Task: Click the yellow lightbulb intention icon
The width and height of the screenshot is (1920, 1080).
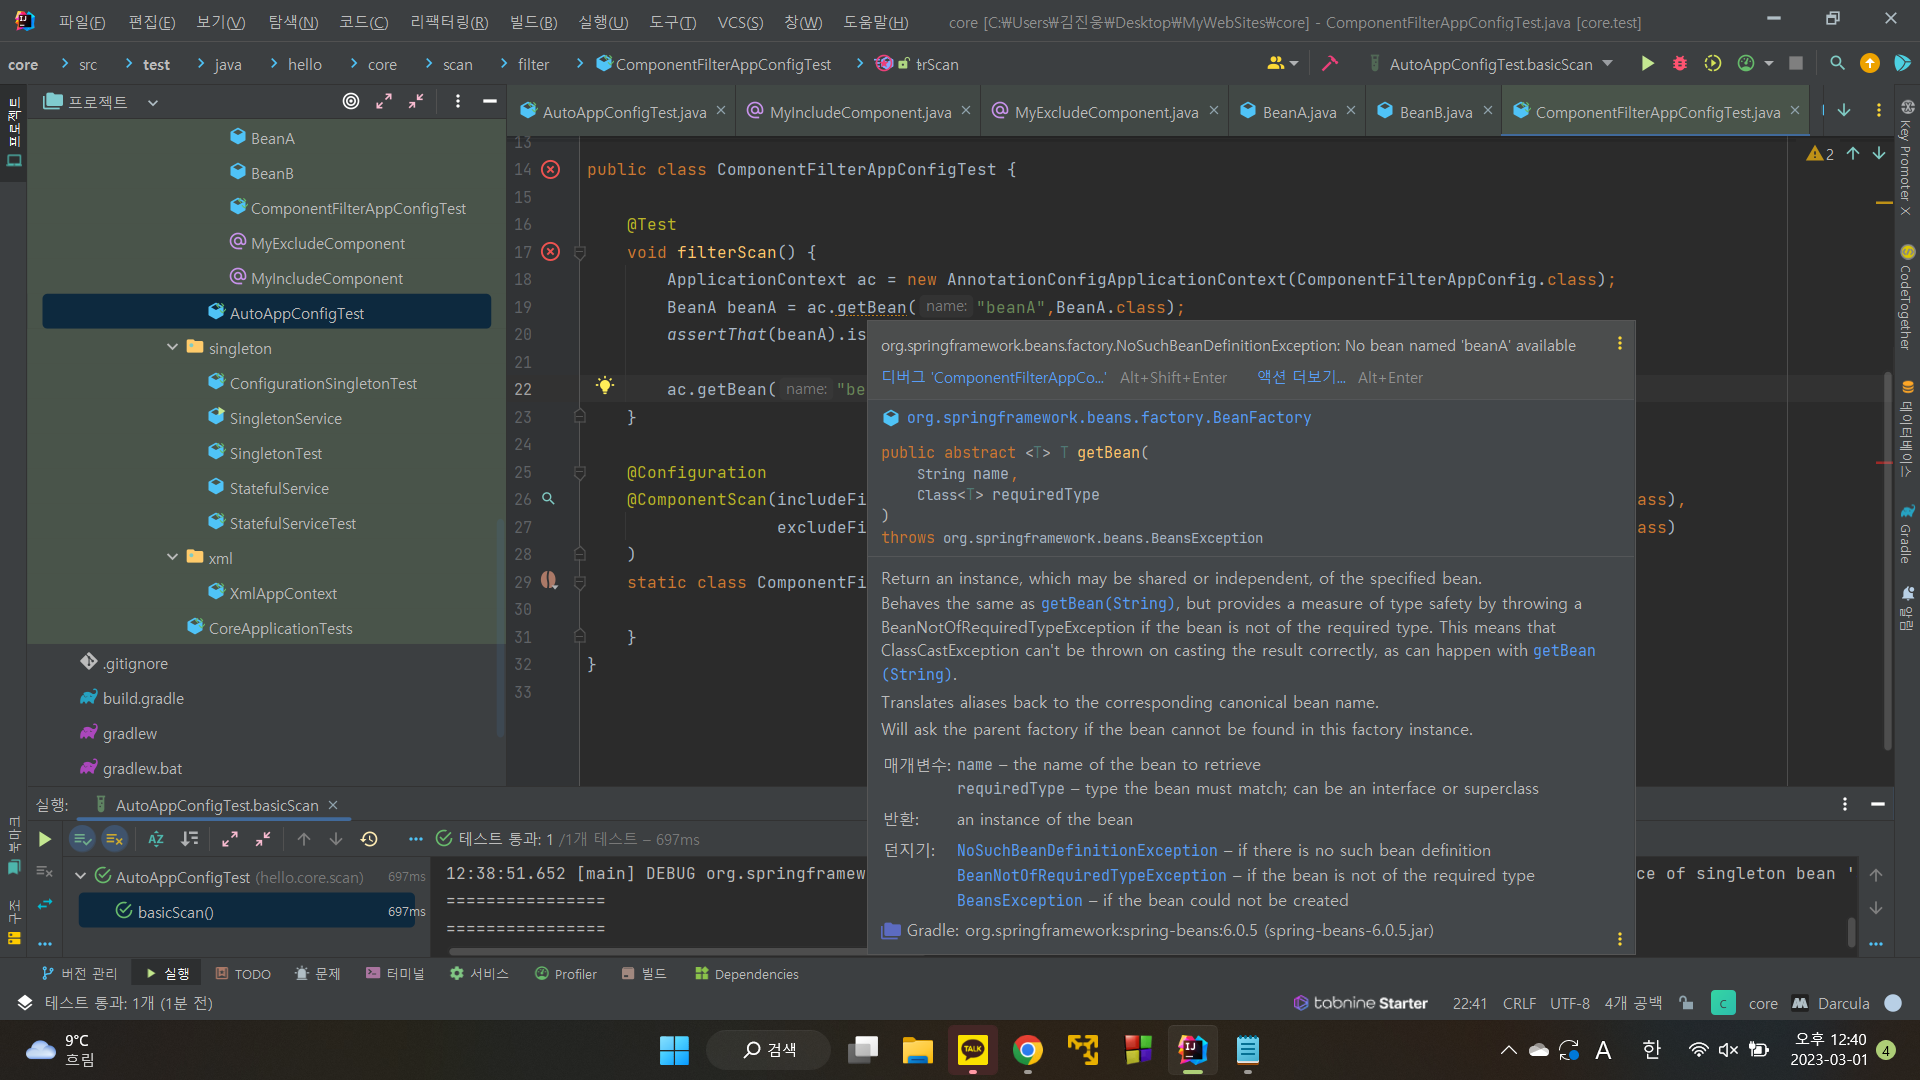Action: click(605, 386)
